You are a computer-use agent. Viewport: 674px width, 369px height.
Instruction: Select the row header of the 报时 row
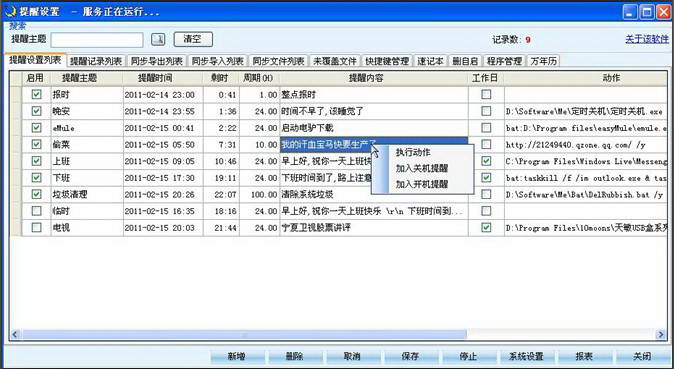(x=16, y=95)
